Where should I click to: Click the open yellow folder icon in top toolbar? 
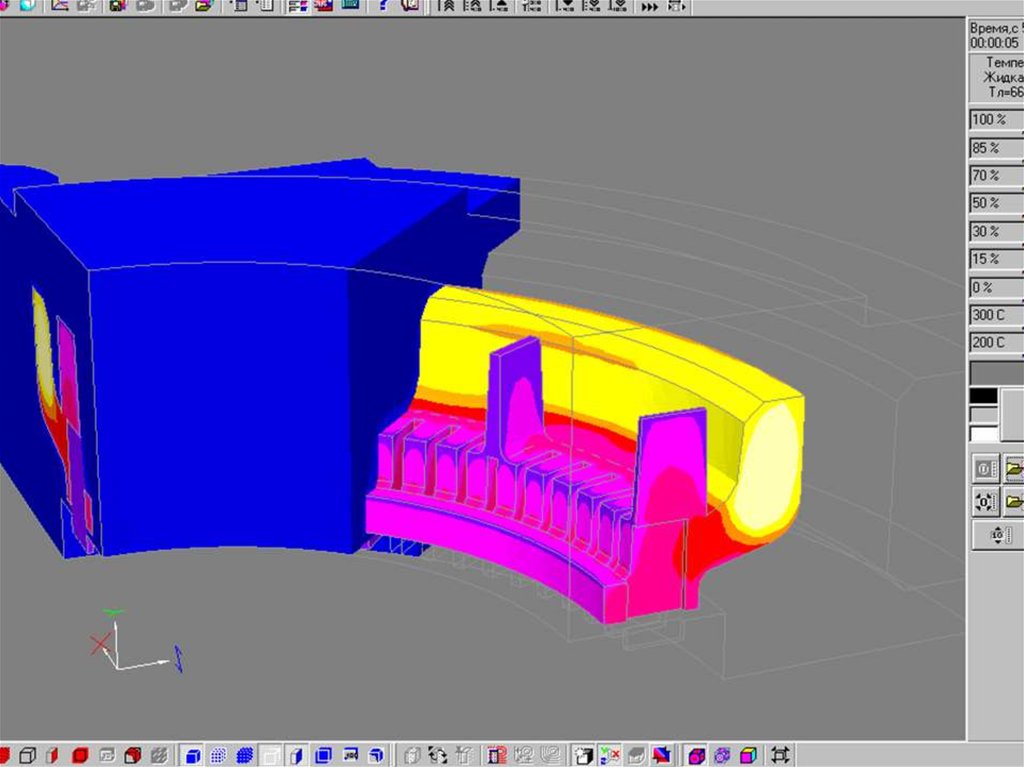point(204,6)
